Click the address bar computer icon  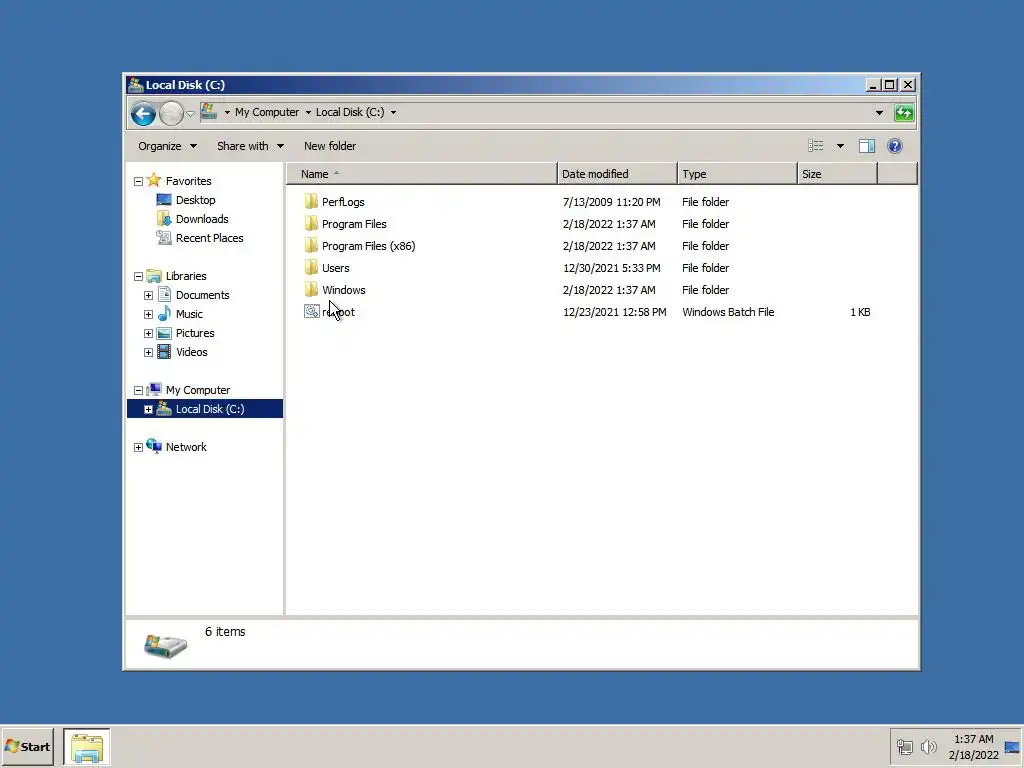209,112
